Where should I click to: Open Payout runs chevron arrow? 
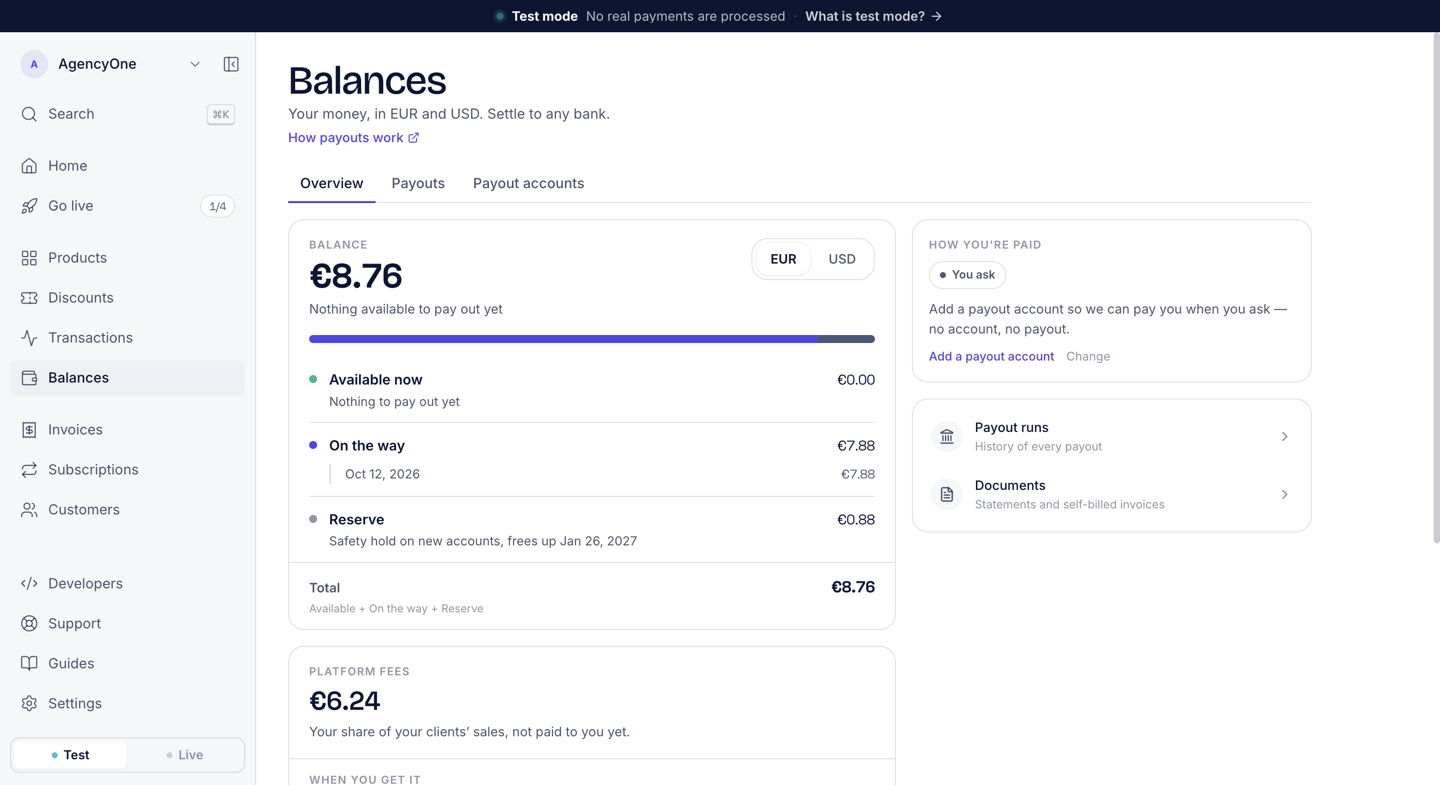click(x=1285, y=437)
